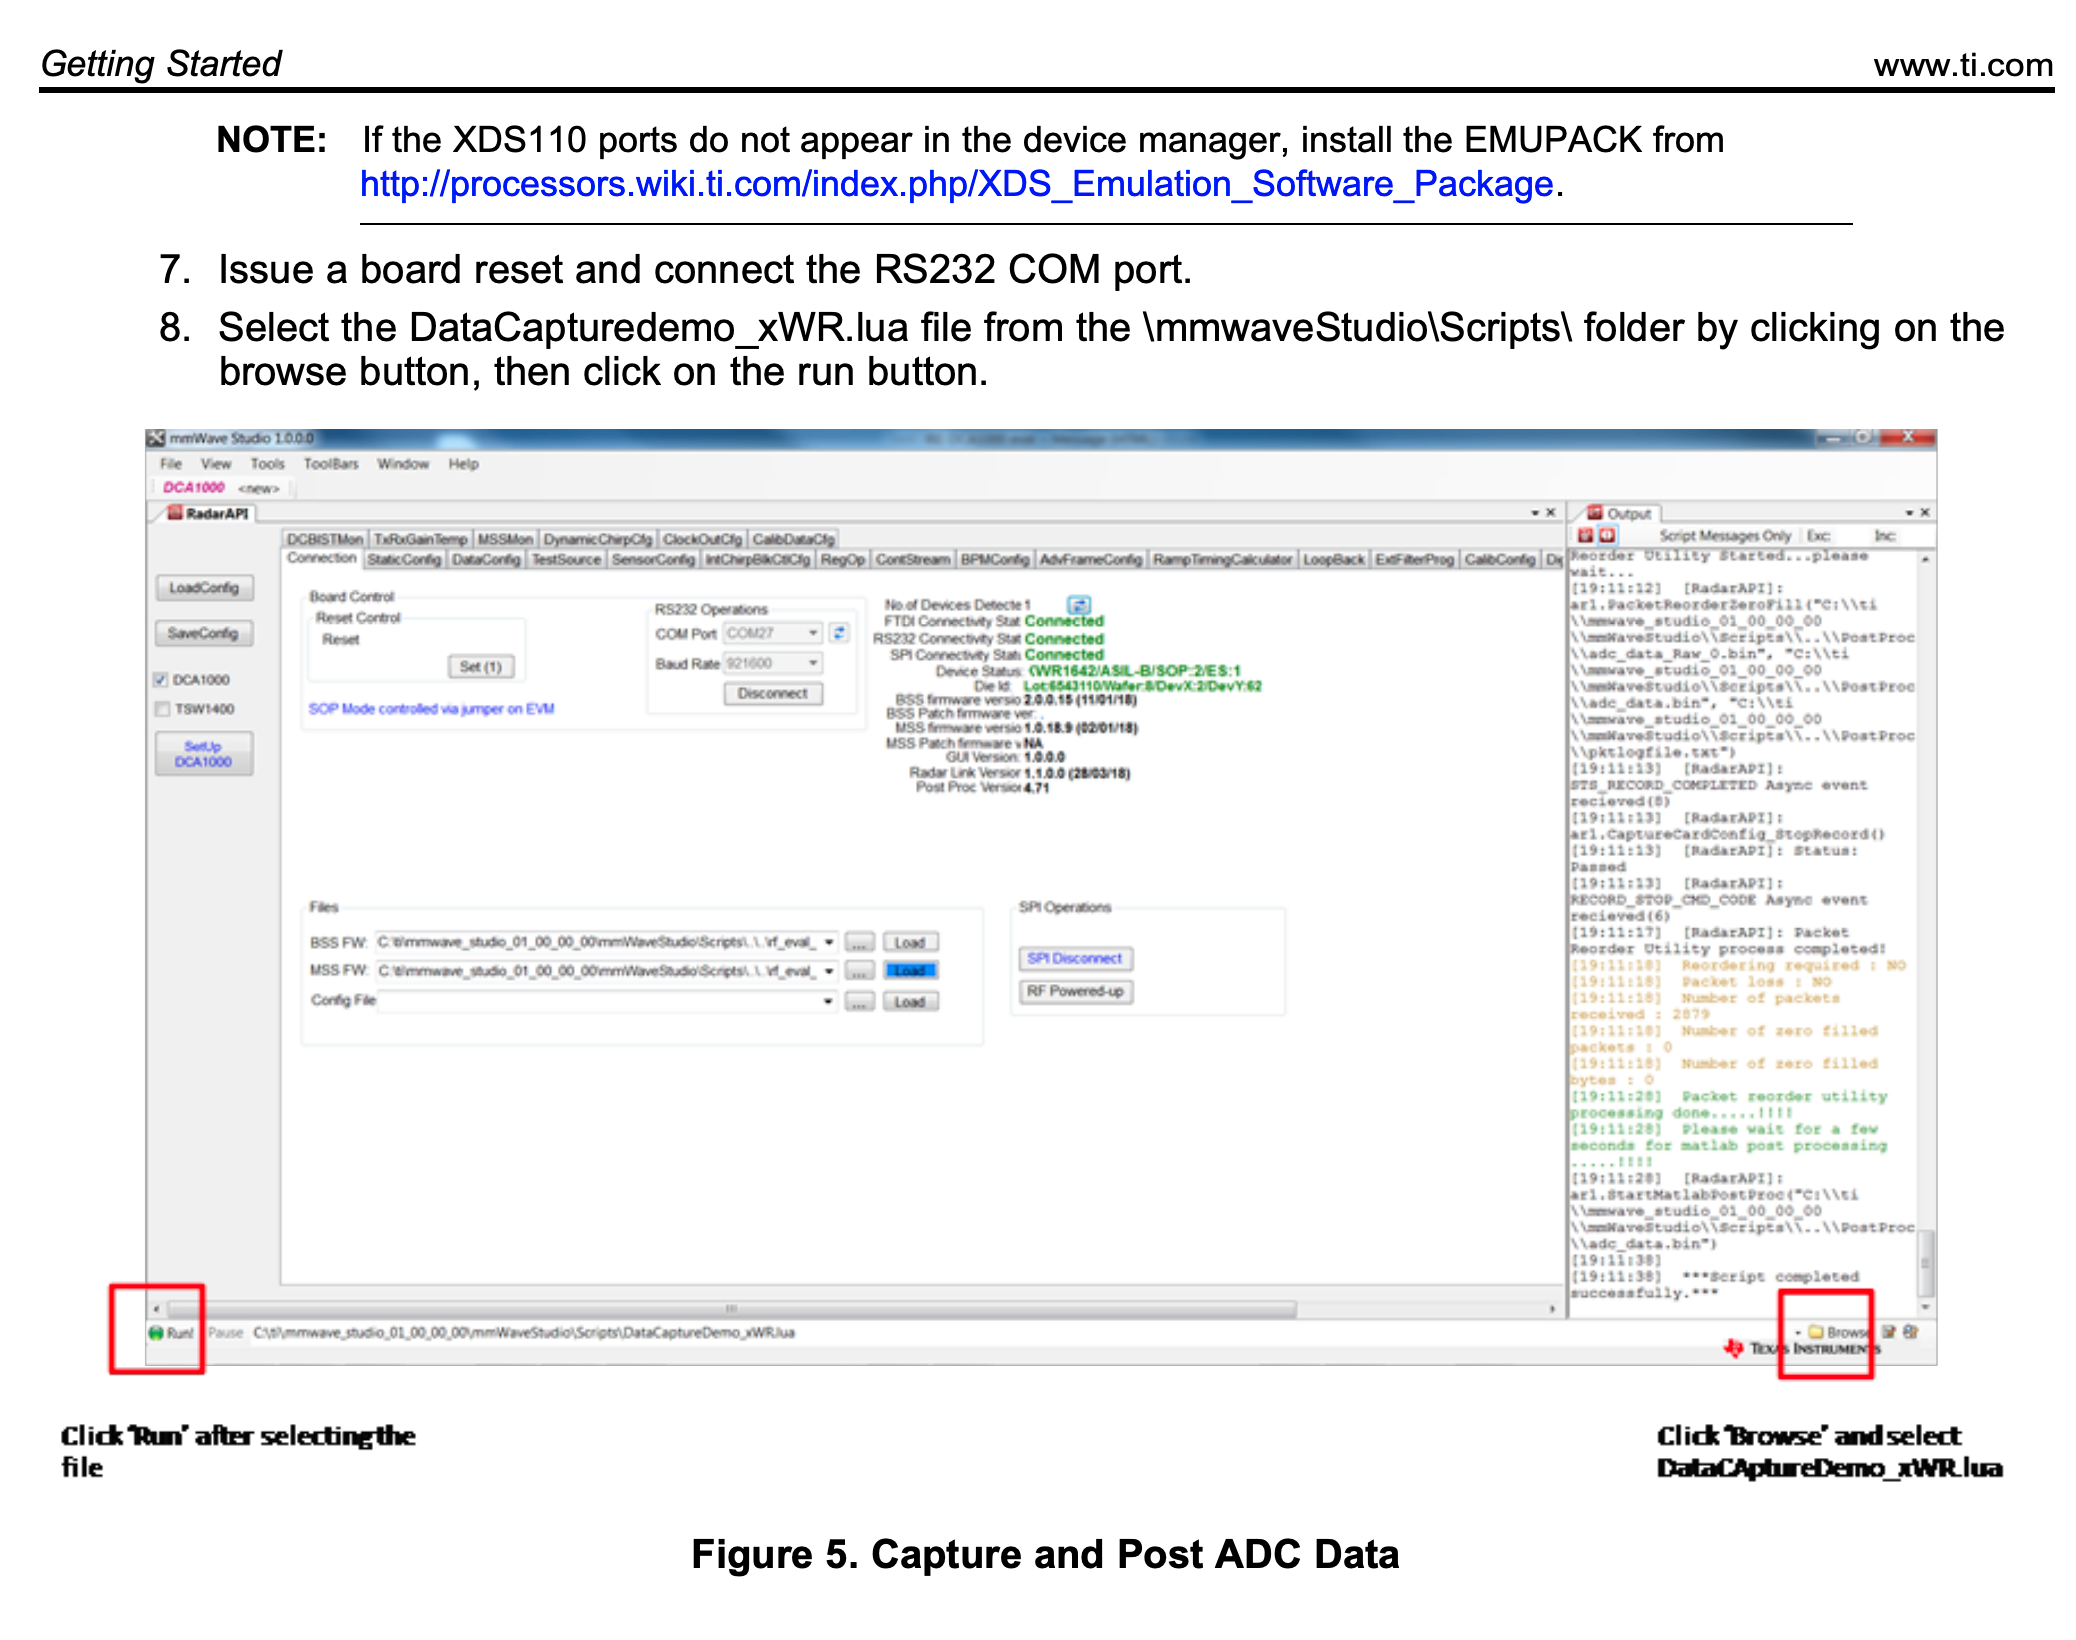Click highlighted Load button for MSS FW
This screenshot has width=2076, height=1640.
tap(910, 971)
